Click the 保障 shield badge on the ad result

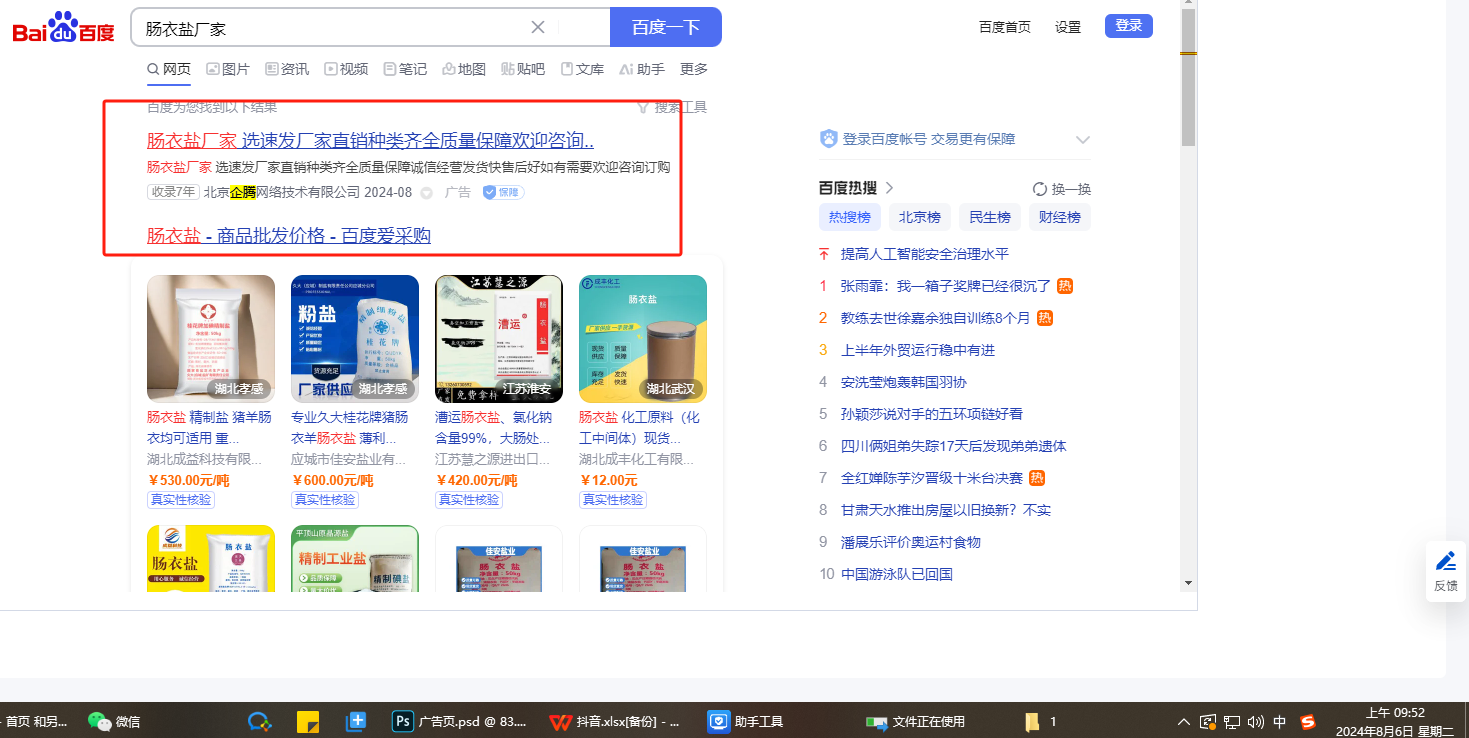tap(504, 192)
